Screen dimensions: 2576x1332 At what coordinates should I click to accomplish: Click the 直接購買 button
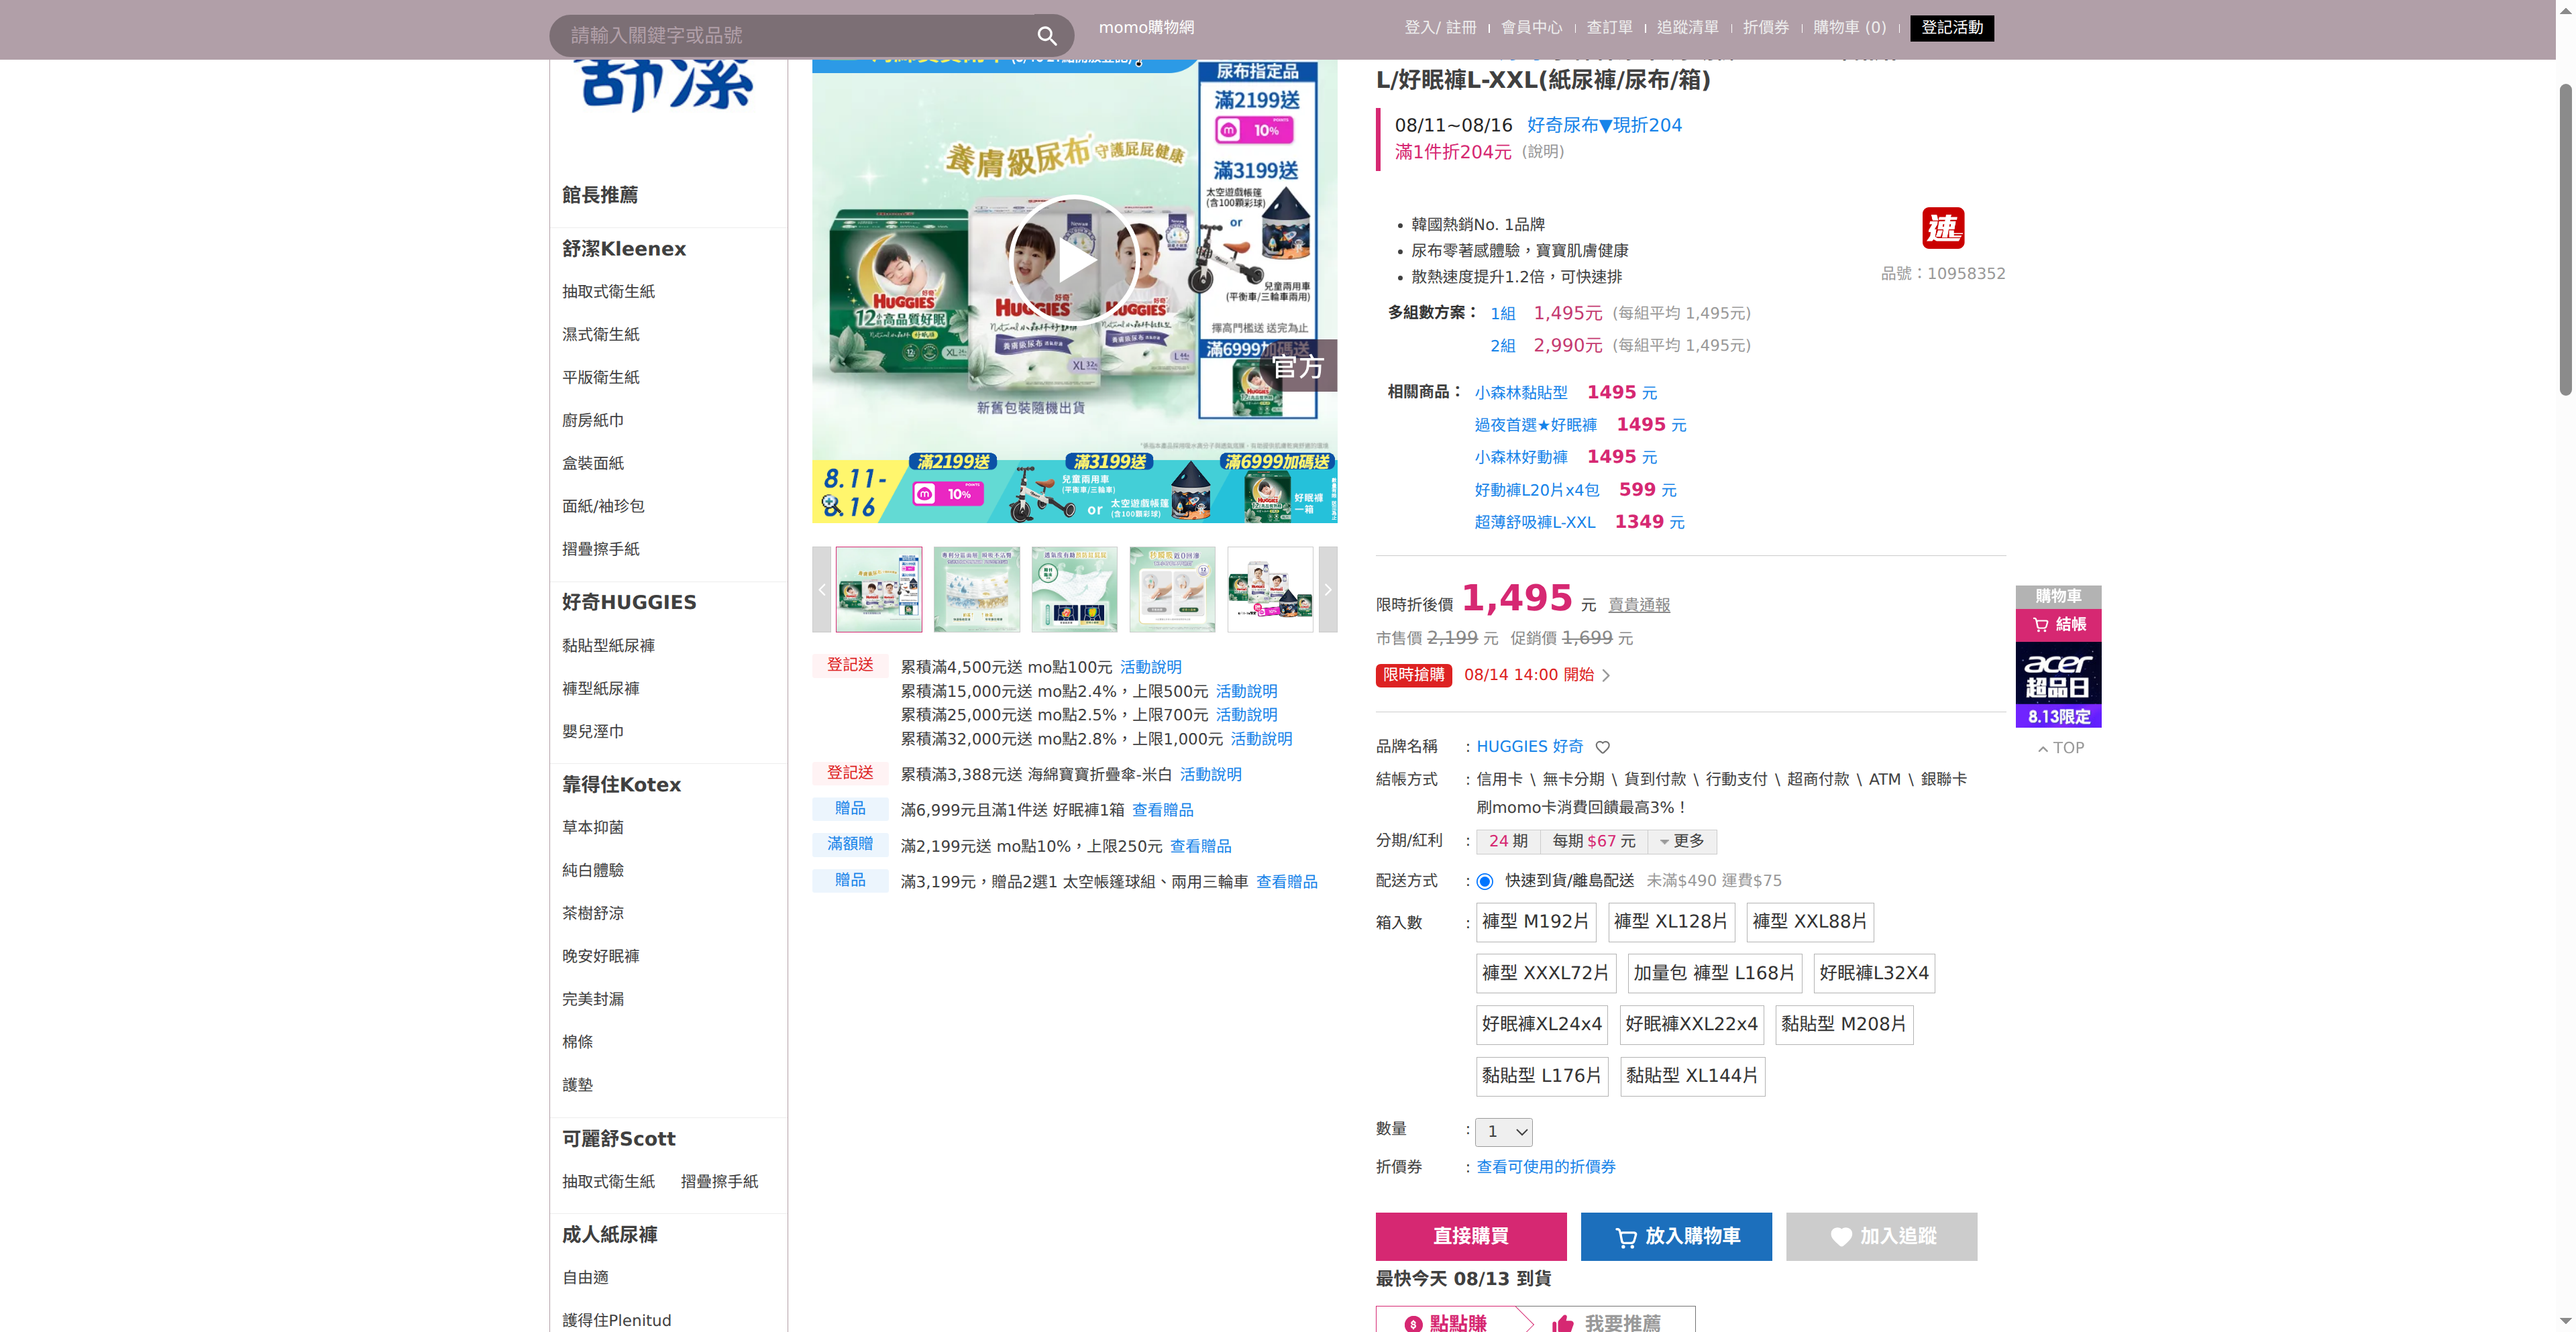1471,1237
